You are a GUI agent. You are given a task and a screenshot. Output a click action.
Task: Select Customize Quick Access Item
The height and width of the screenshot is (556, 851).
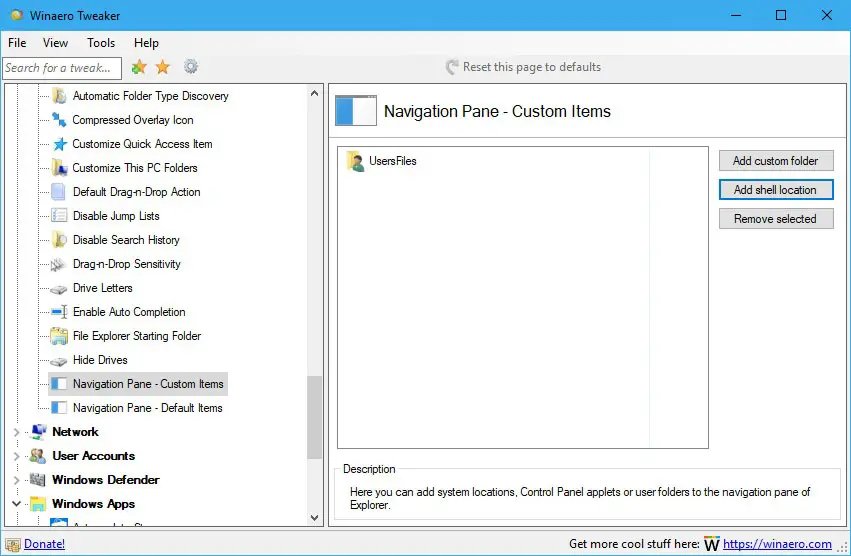point(142,144)
